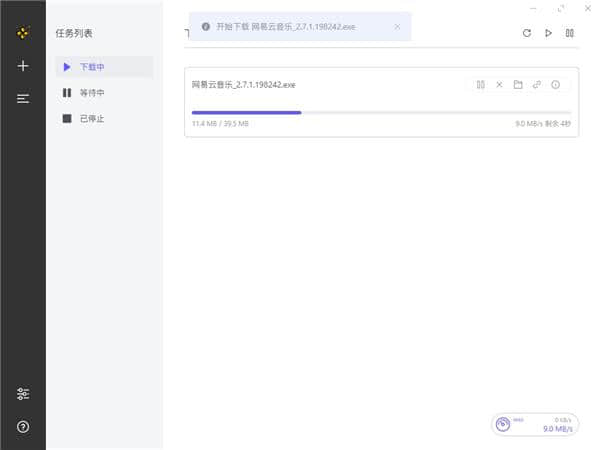Pause all tasks from the top toolbar
The width and height of the screenshot is (600, 450).
pyautogui.click(x=569, y=33)
